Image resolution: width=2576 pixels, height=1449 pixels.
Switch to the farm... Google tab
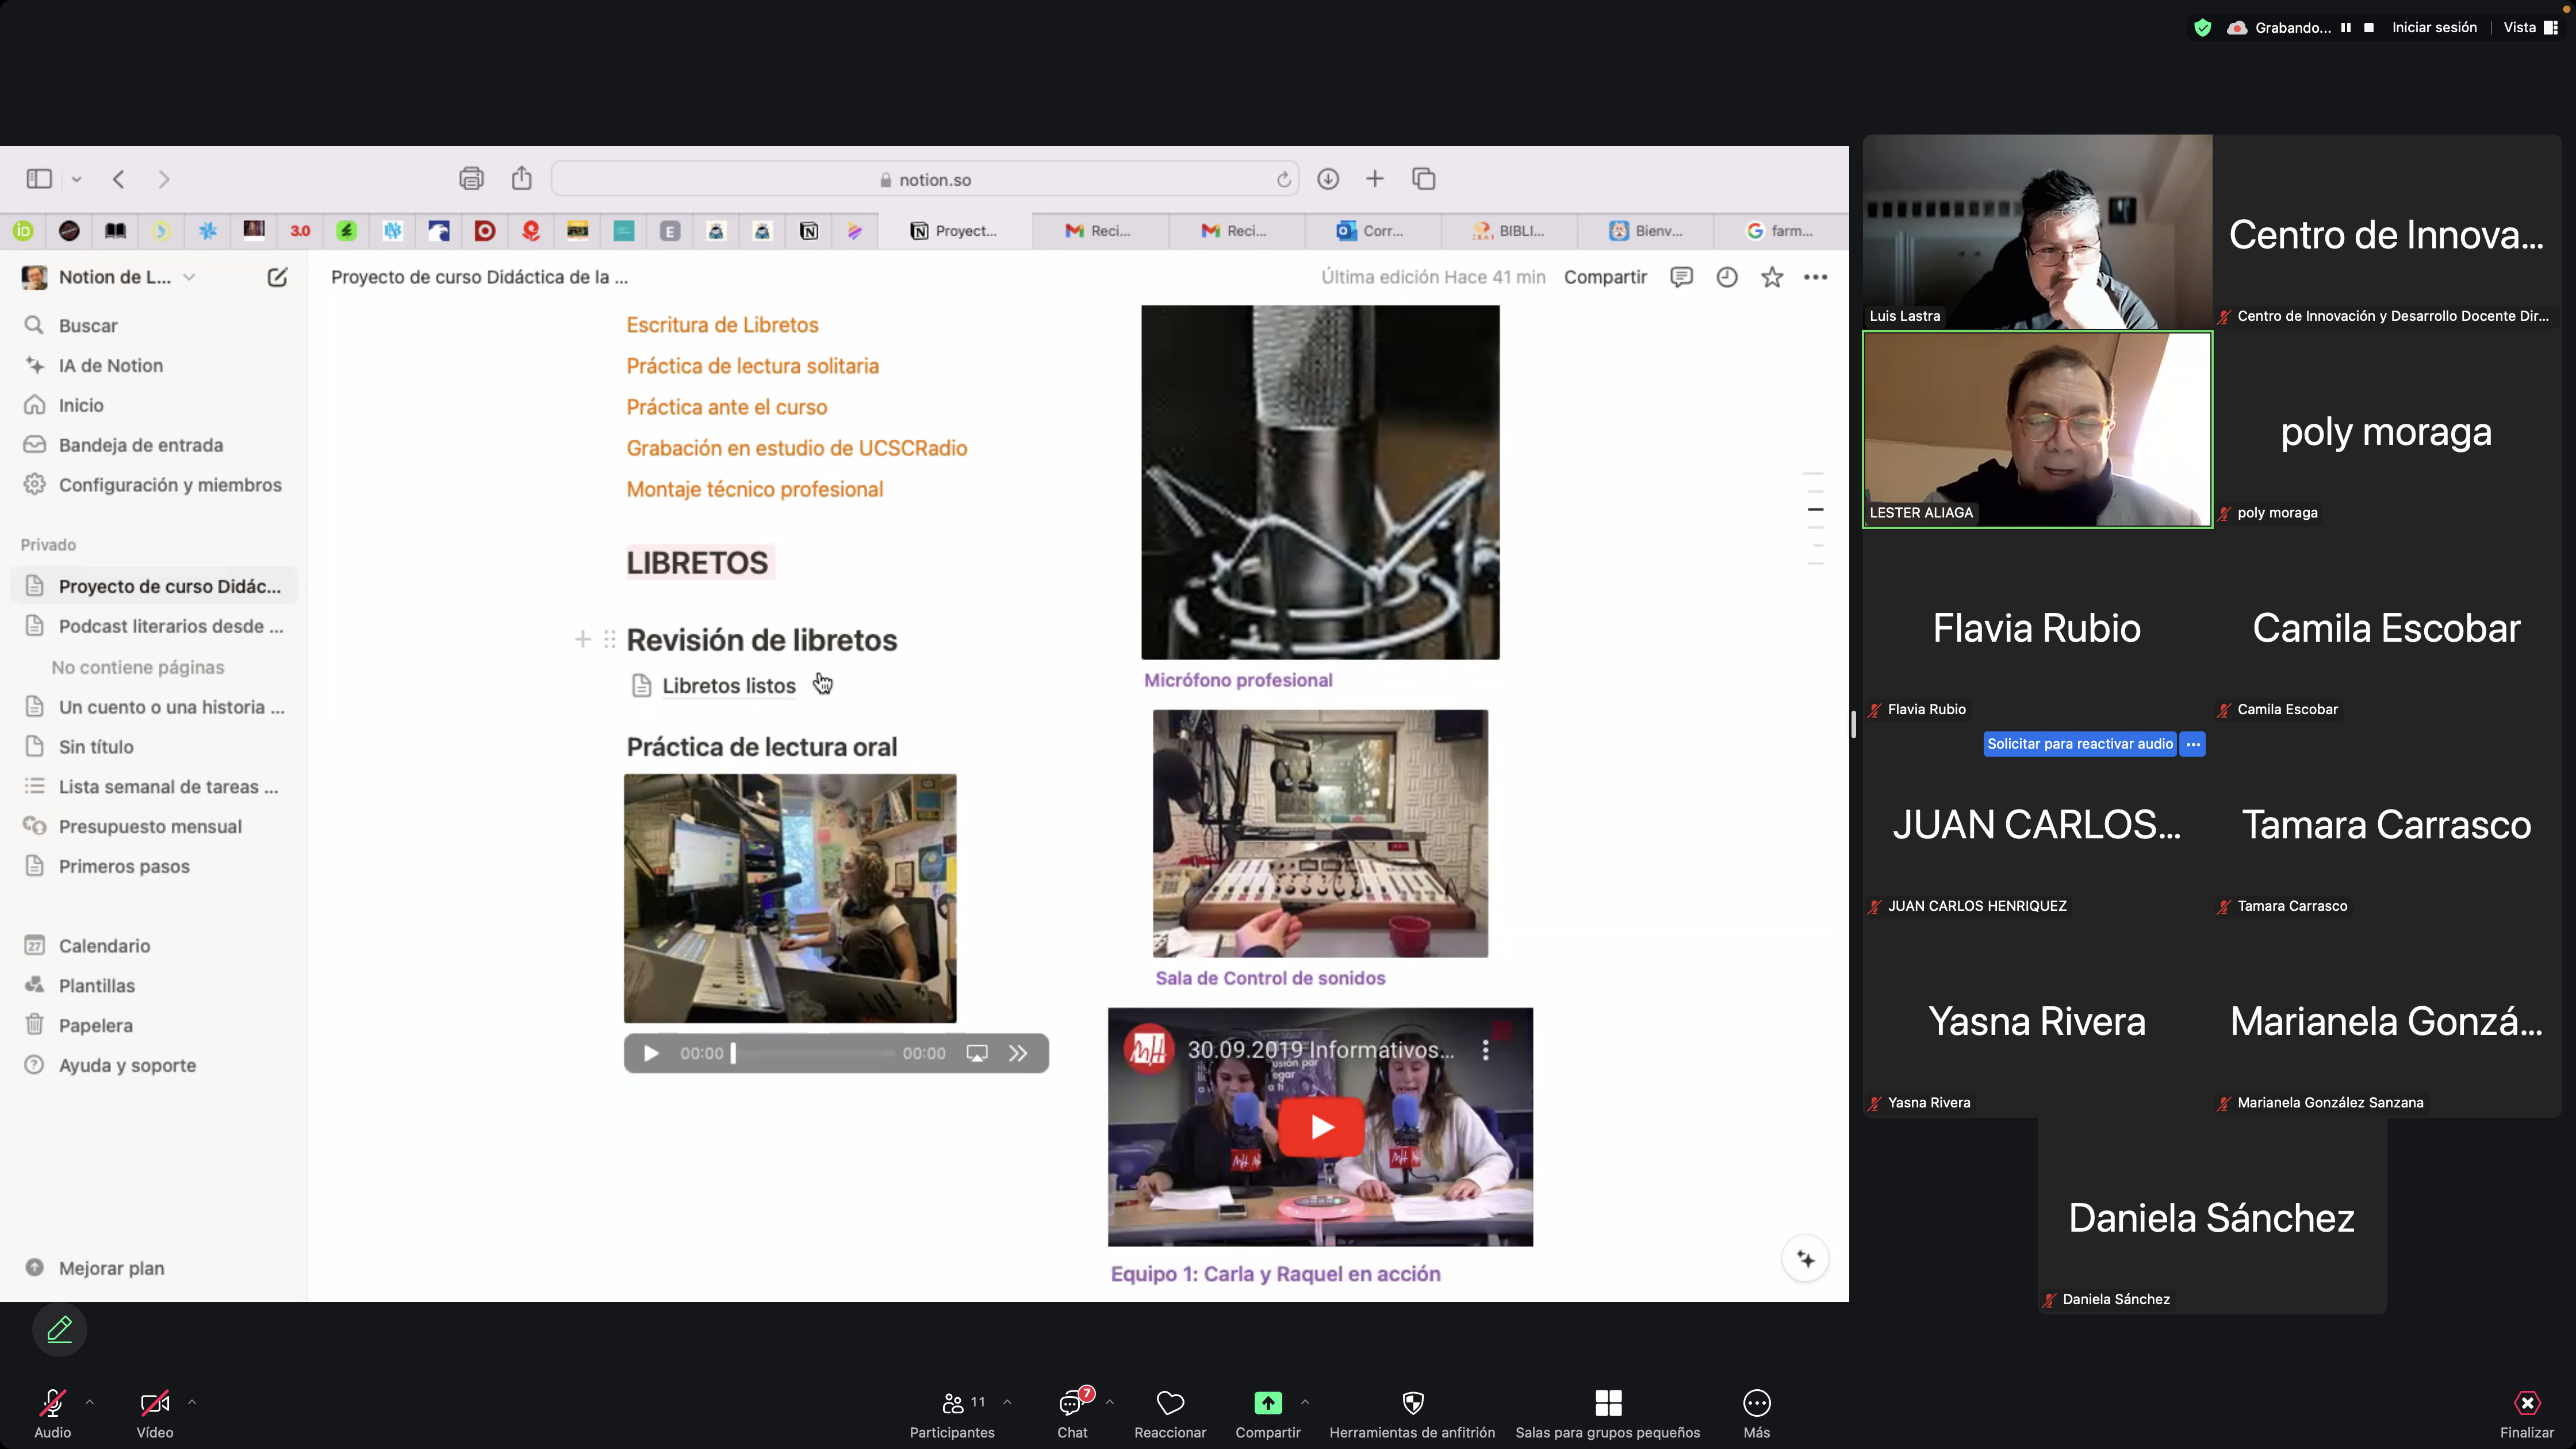(1780, 231)
